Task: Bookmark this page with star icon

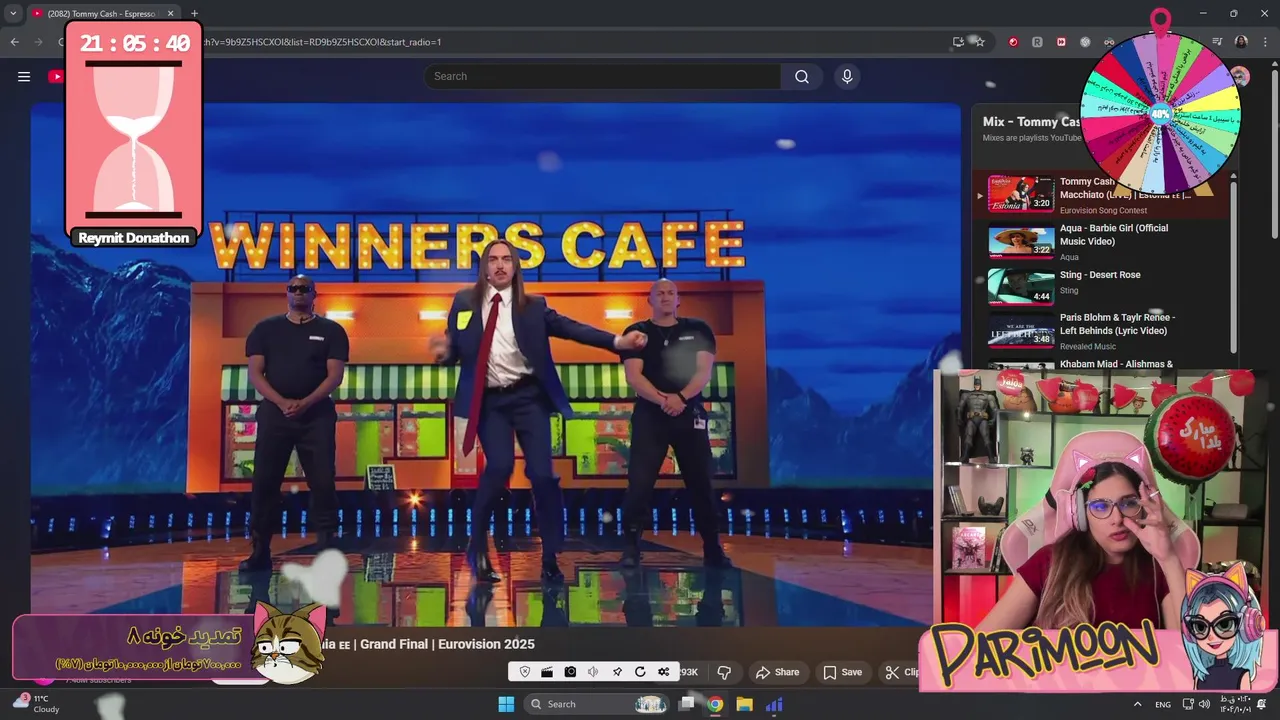Action: coord(980,42)
